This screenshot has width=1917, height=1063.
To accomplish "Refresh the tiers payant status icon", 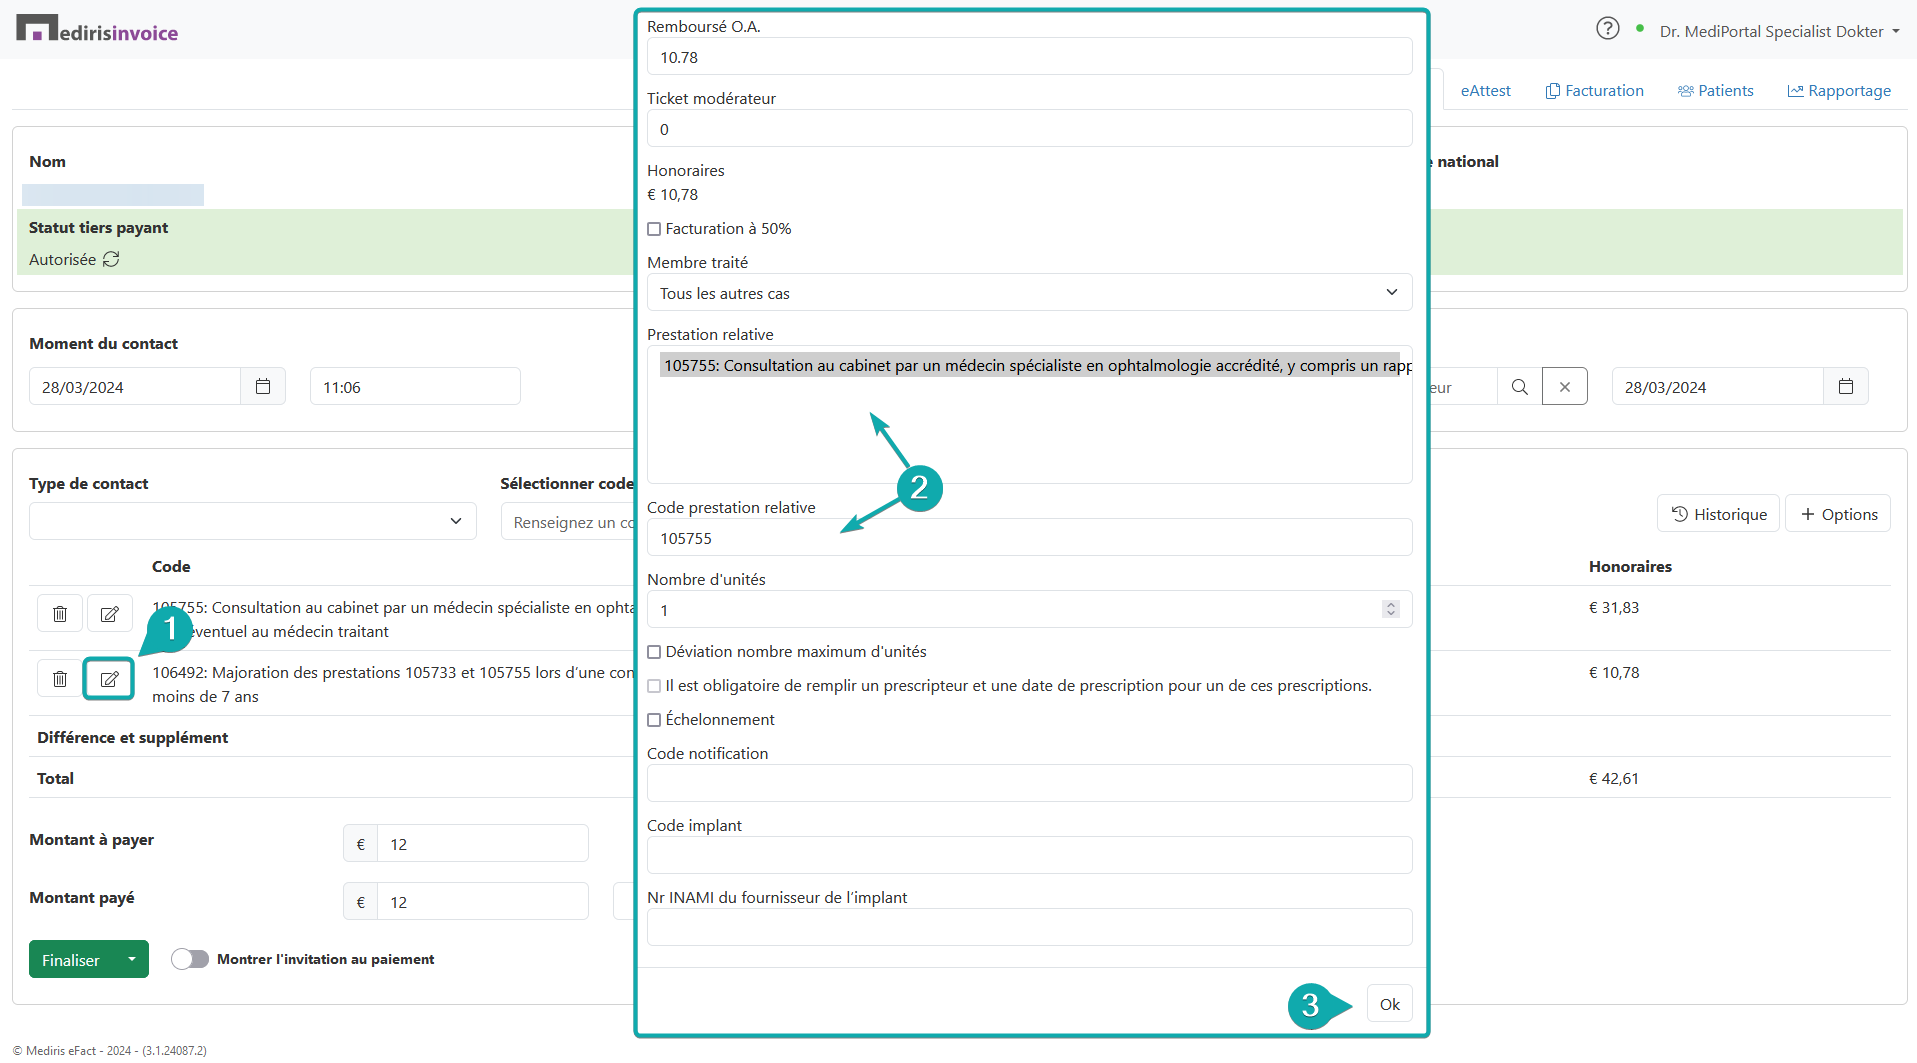I will [111, 259].
